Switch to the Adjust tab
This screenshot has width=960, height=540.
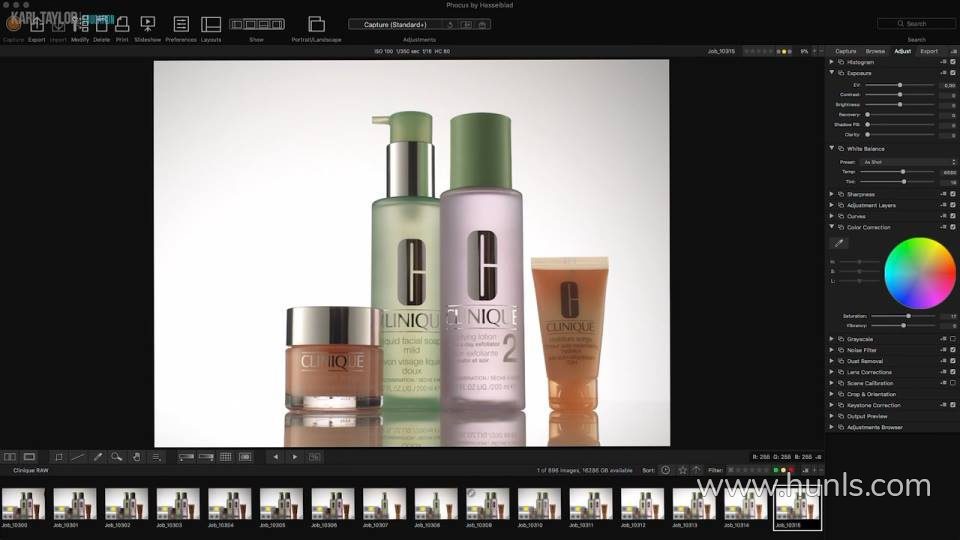pos(902,51)
